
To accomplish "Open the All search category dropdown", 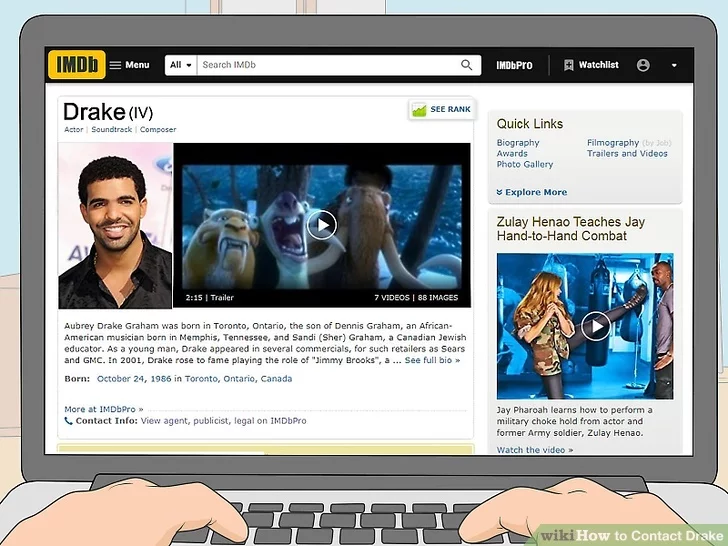I will 181,65.
